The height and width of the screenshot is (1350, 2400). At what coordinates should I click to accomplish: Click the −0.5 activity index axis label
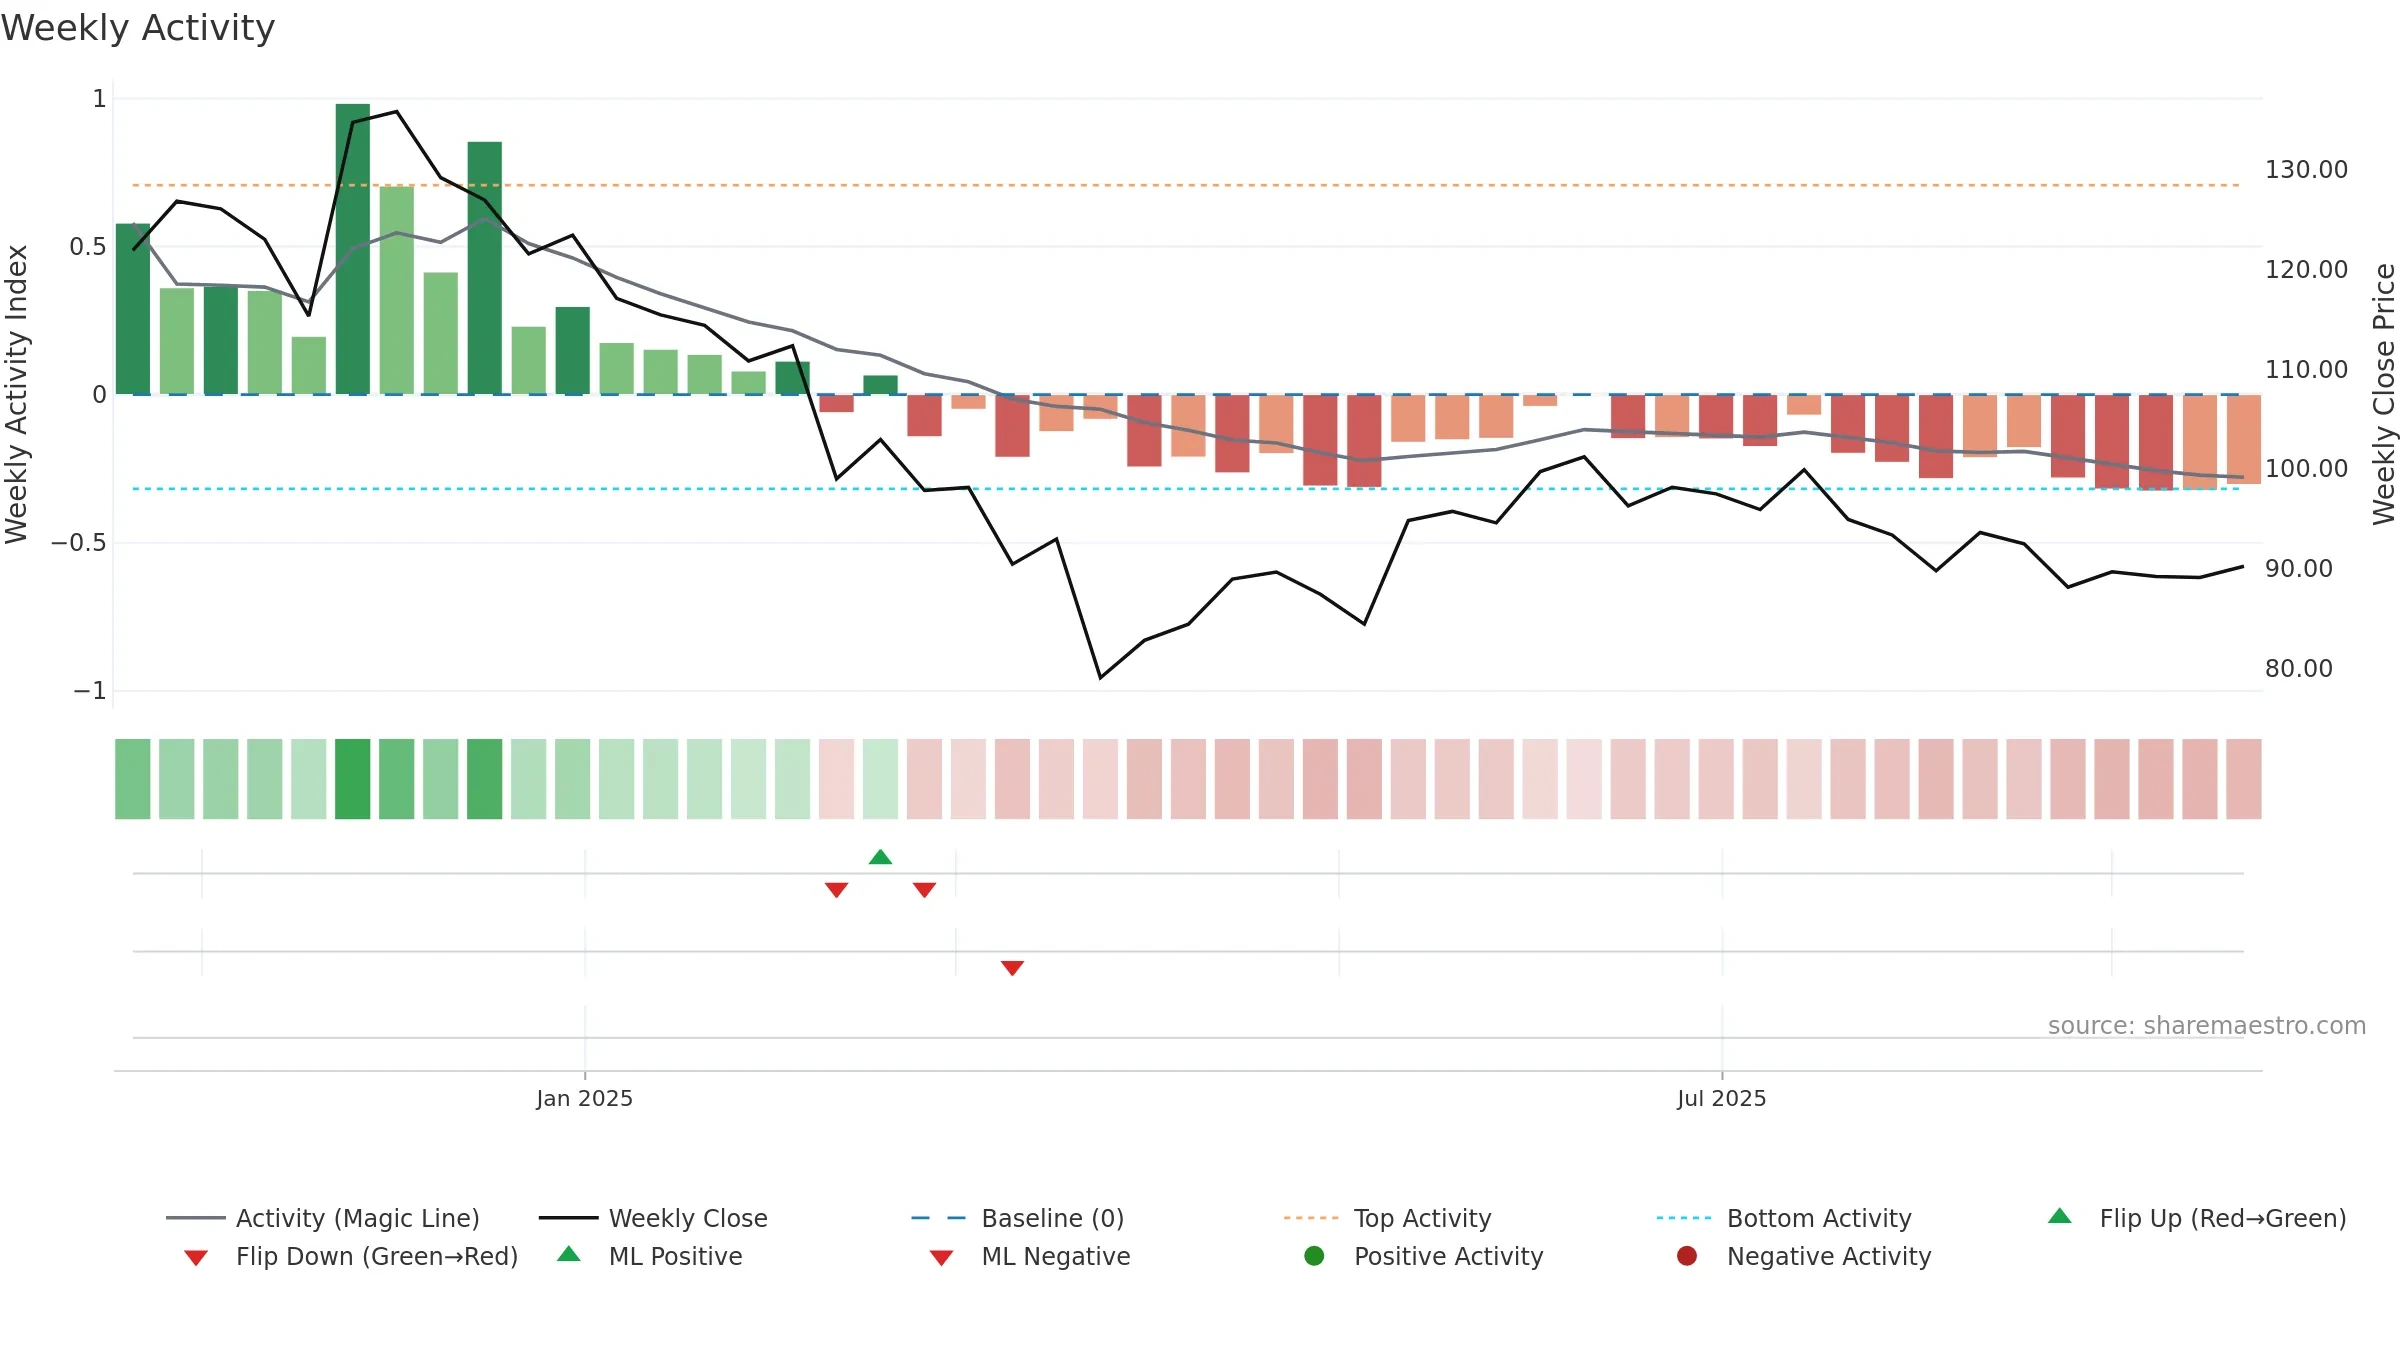79,543
